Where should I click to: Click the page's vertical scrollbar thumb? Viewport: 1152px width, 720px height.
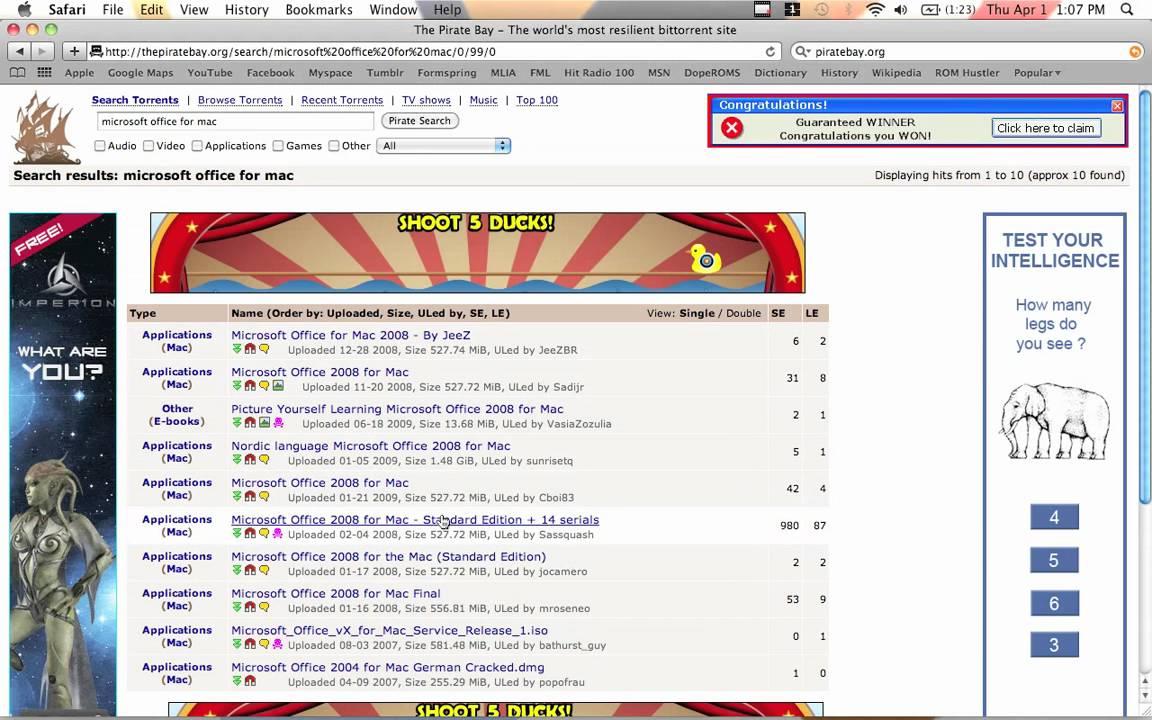(1145, 296)
